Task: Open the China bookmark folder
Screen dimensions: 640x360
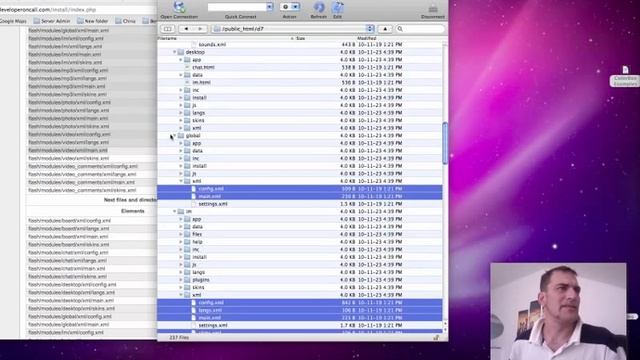Action: pyautogui.click(x=125, y=21)
